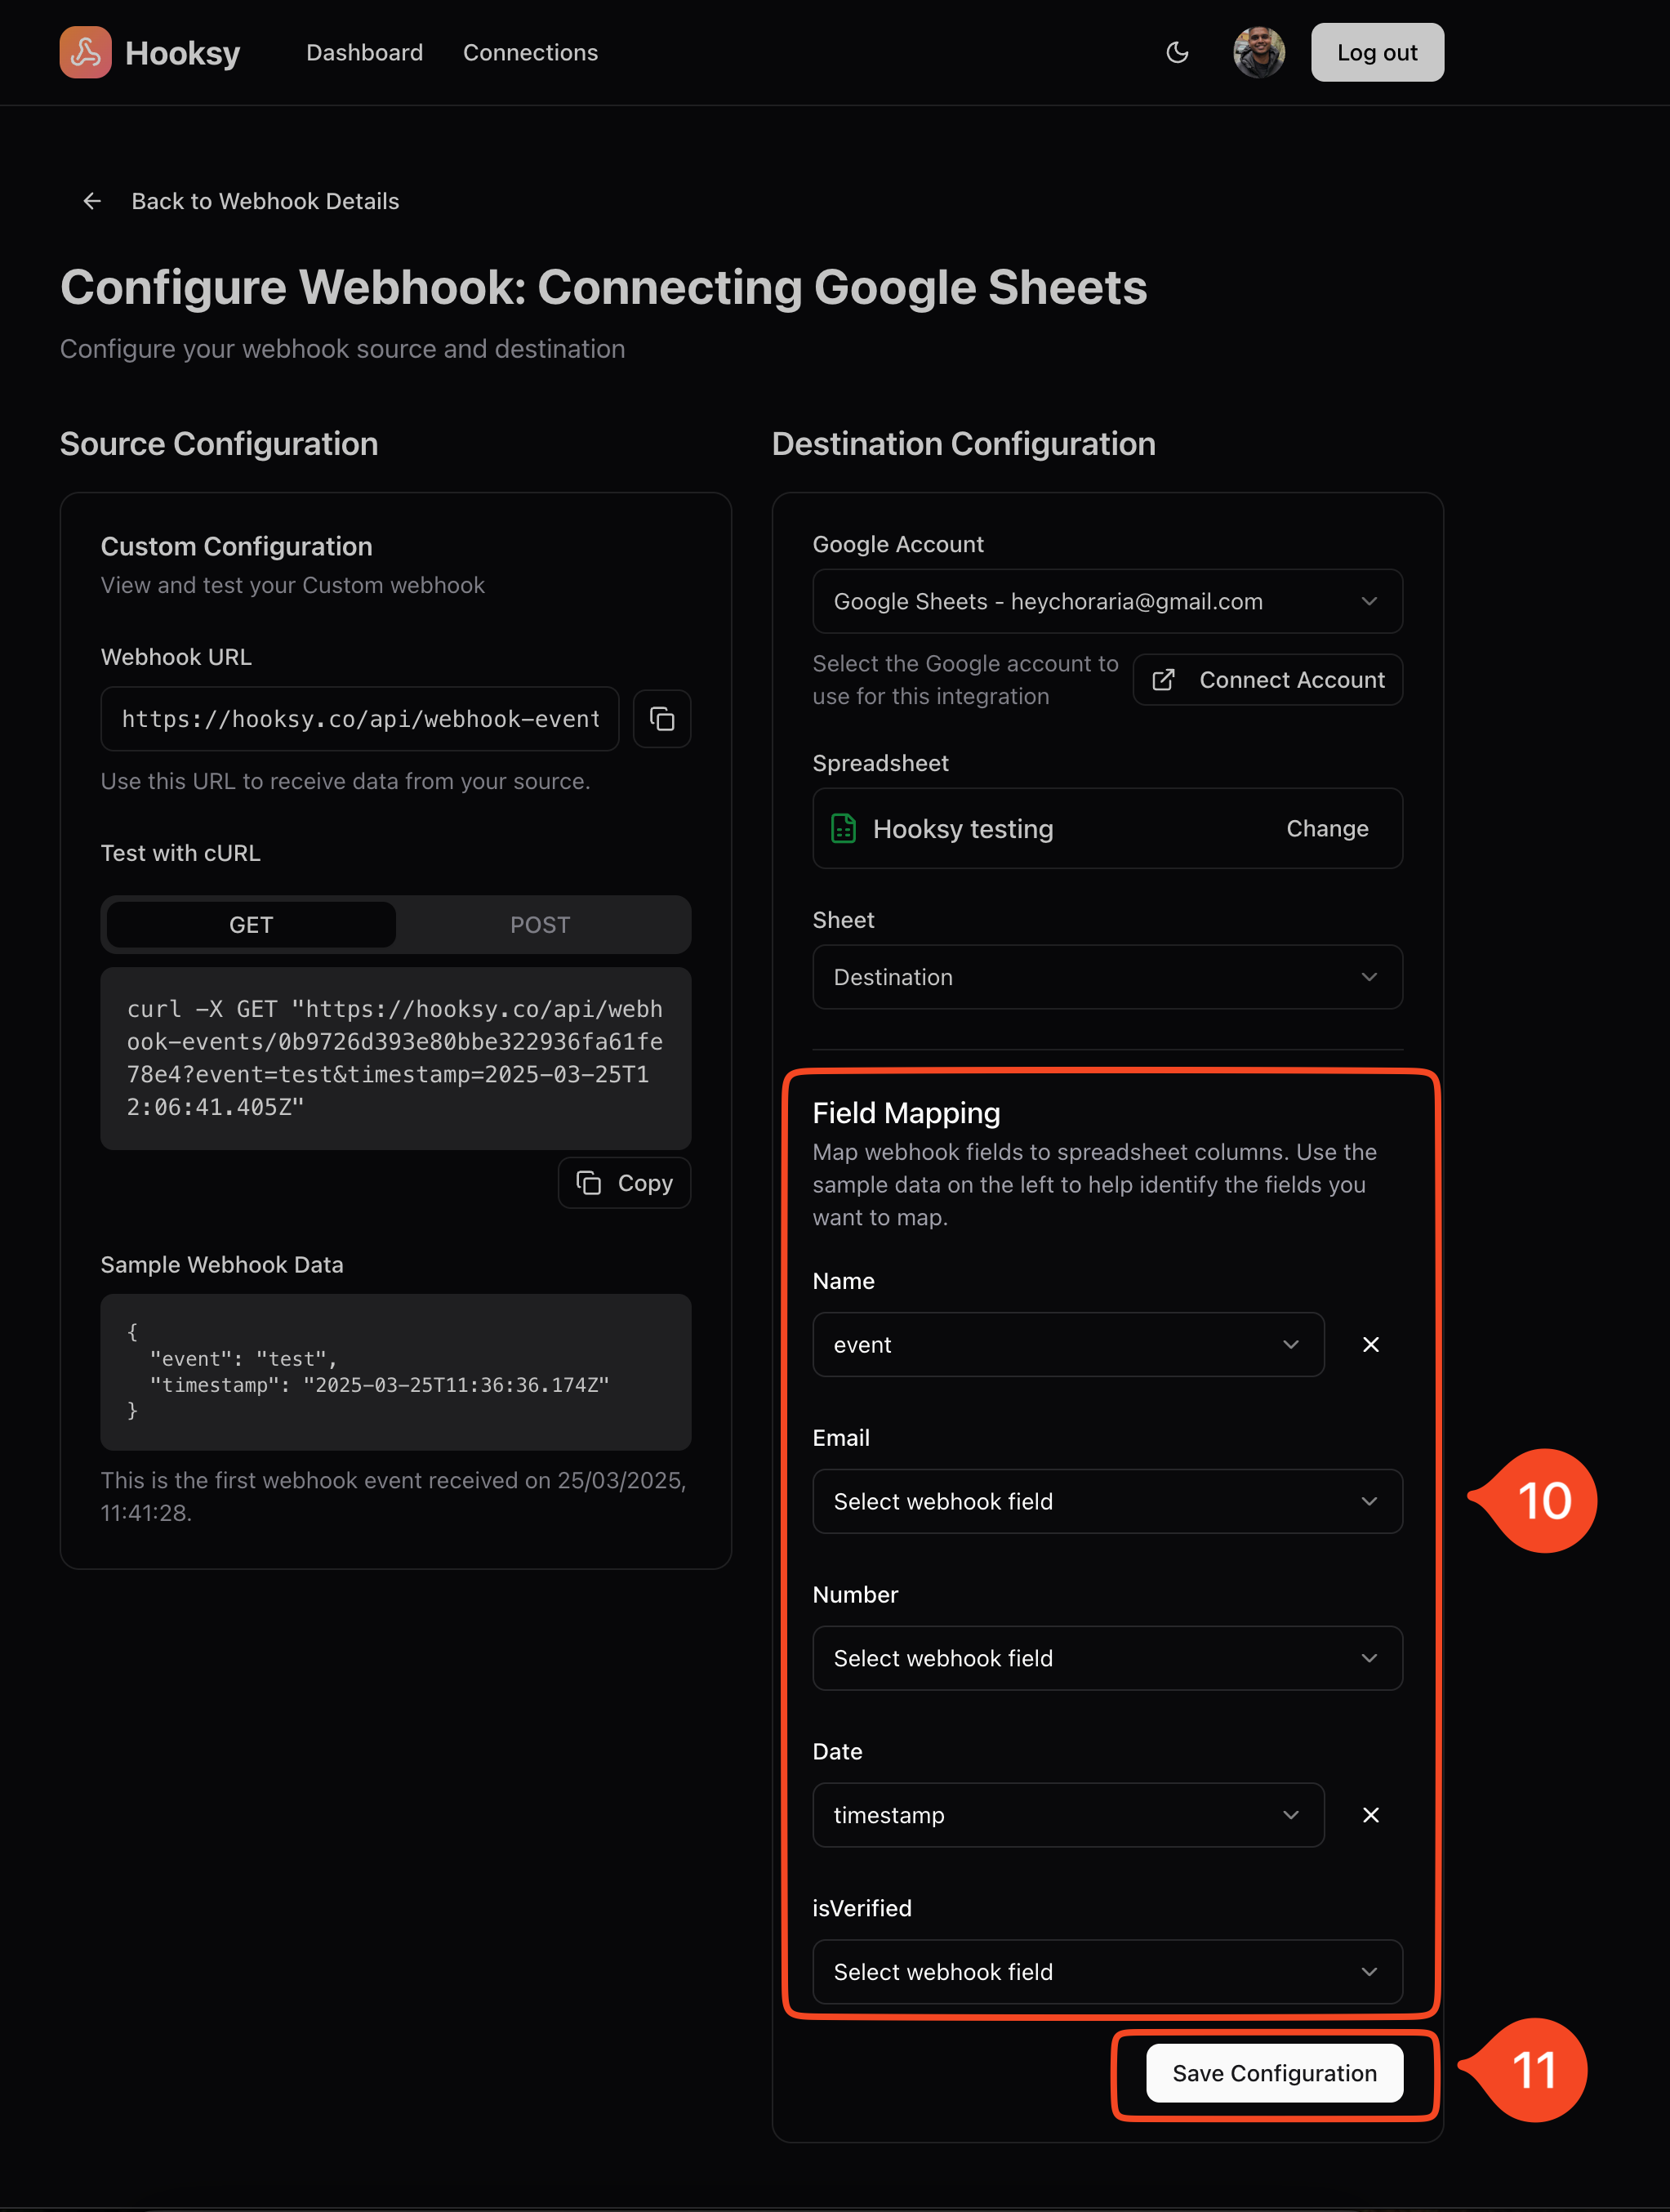
Task: Click the Log out button
Action: click(1377, 52)
